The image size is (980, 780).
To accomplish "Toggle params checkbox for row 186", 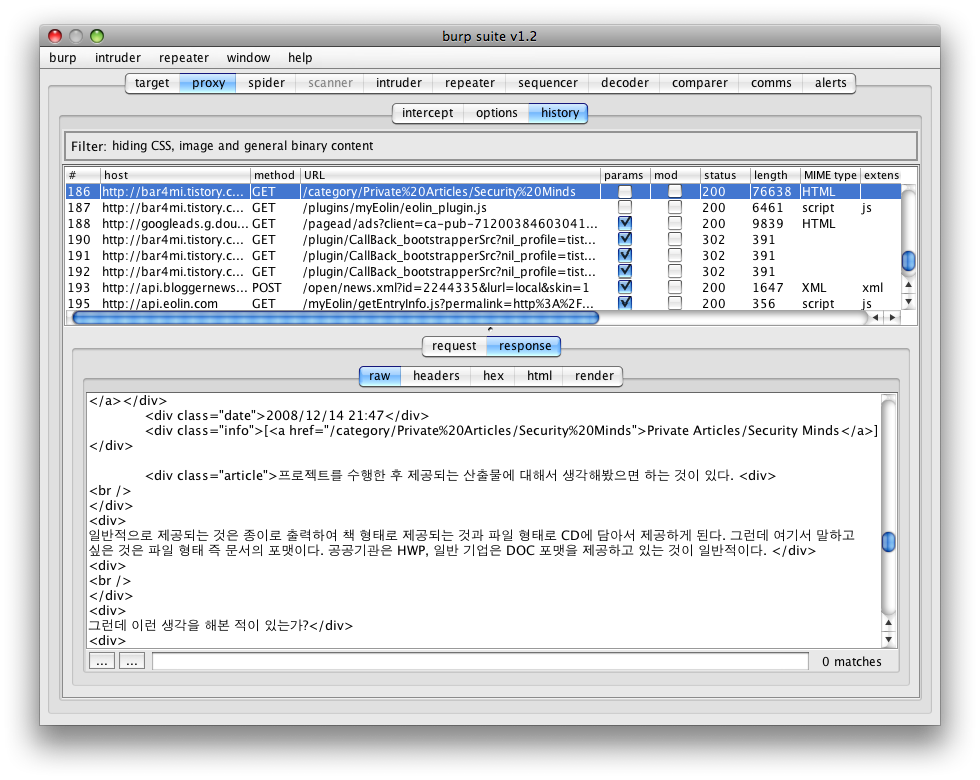I will point(624,191).
